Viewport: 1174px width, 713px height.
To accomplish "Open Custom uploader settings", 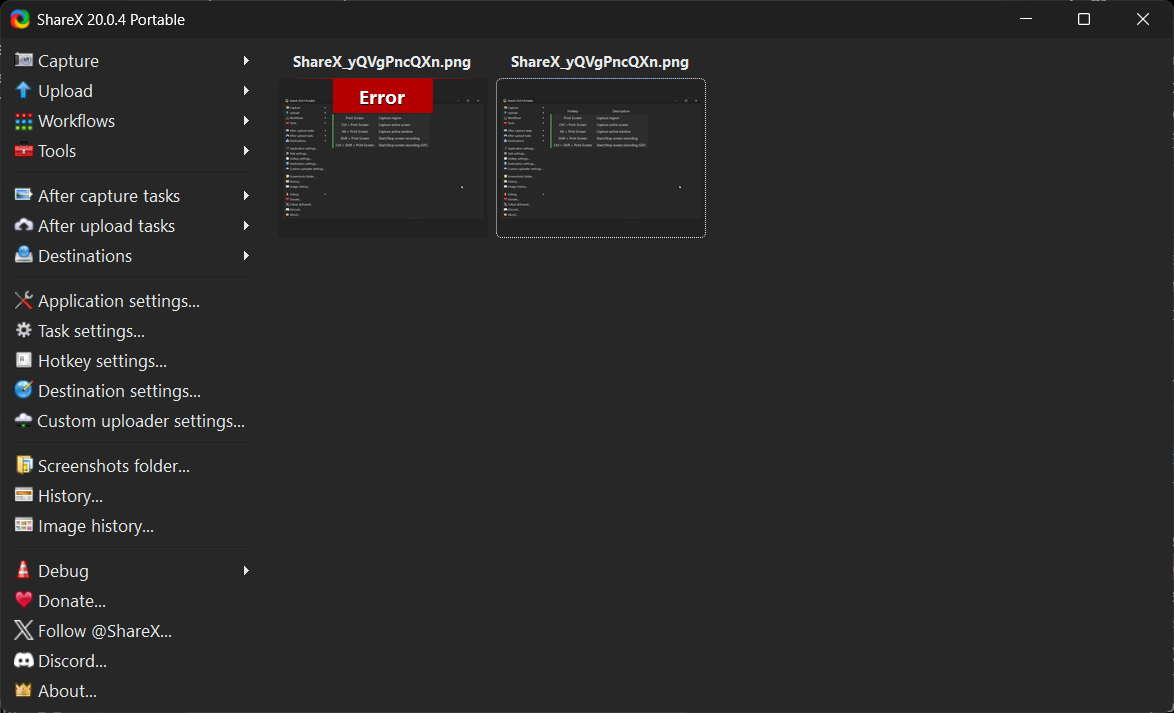I will coord(133,420).
